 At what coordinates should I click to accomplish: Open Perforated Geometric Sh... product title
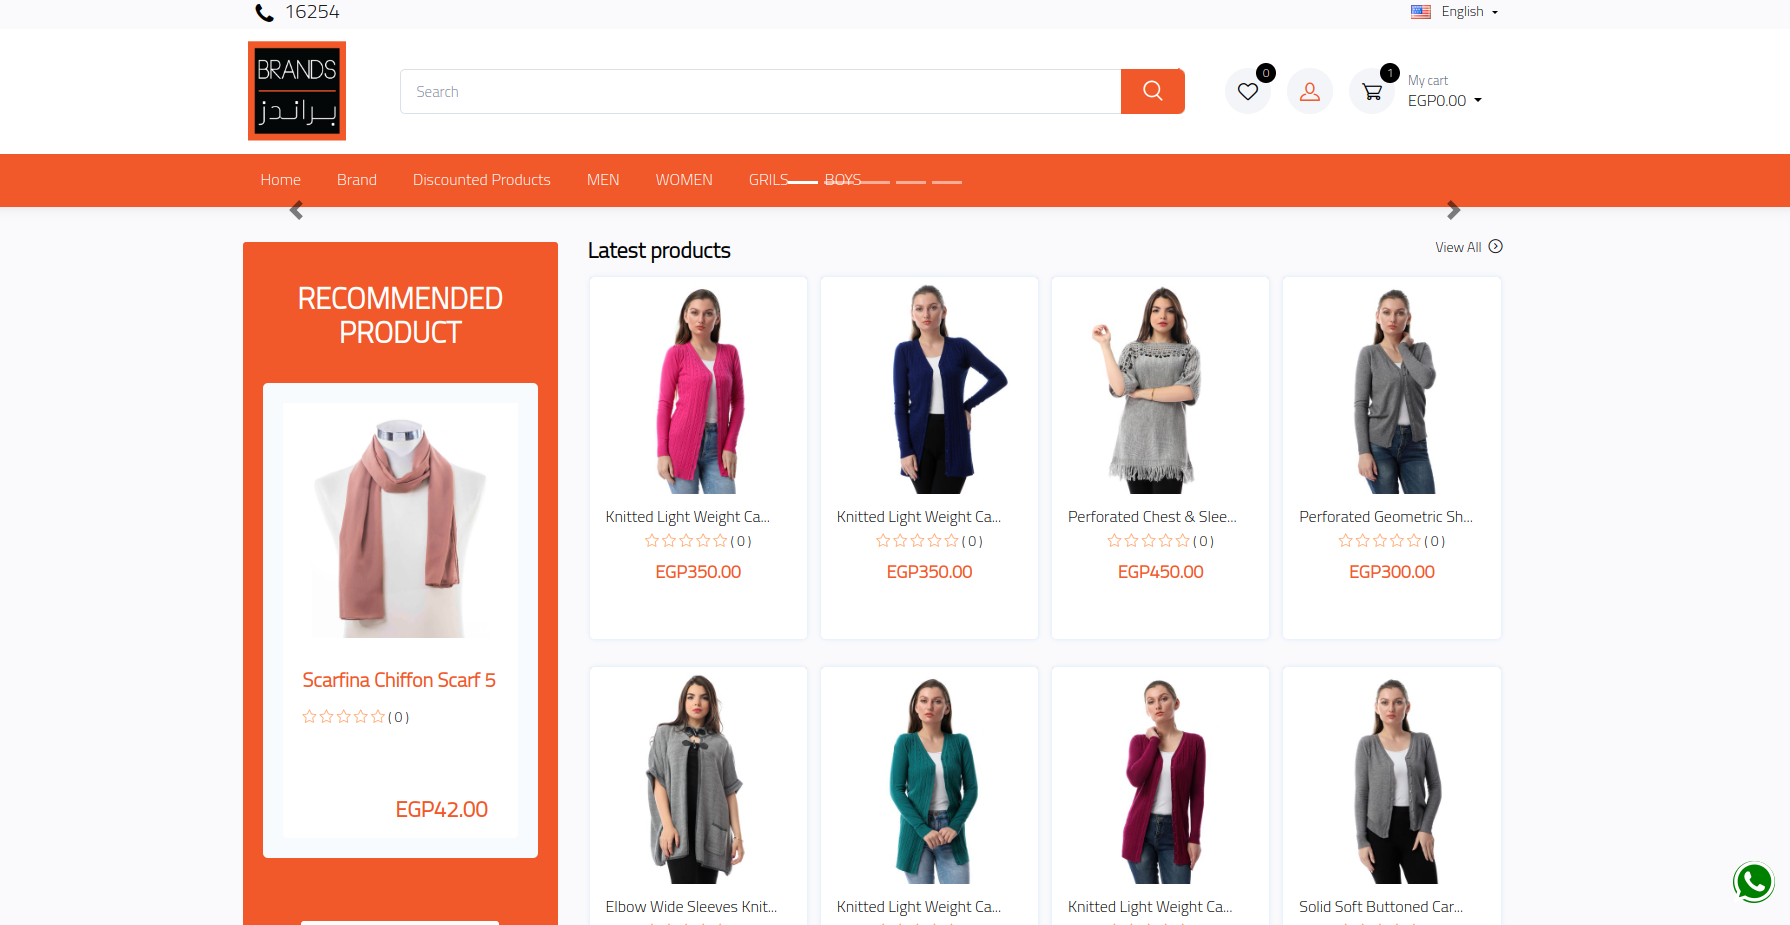point(1385,517)
